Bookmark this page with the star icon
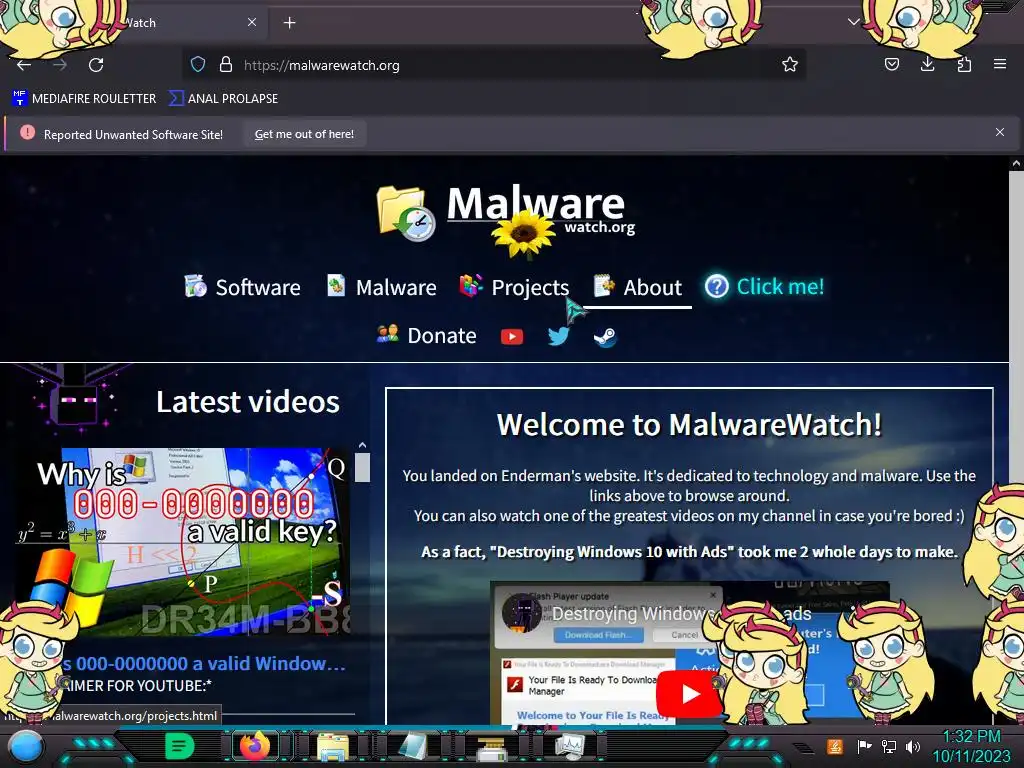1024x768 pixels. (790, 65)
